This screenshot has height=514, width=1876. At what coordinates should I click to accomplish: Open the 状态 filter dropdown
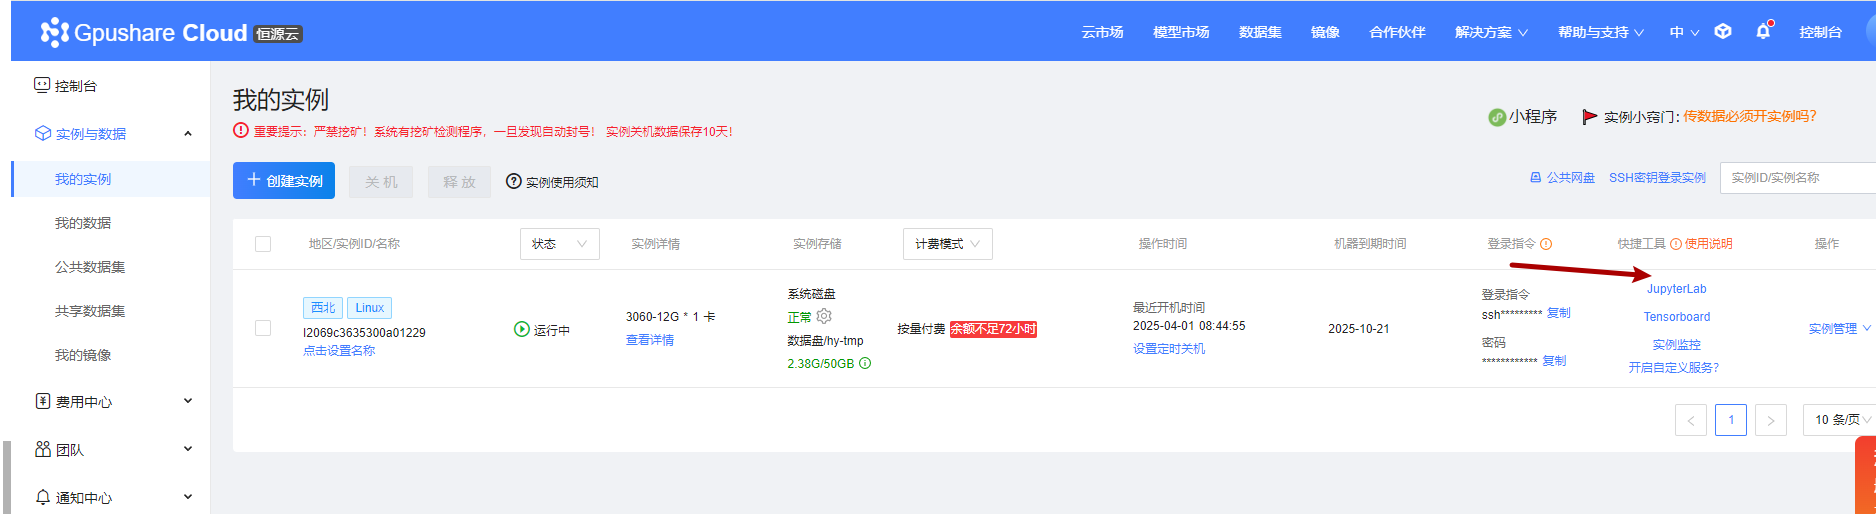(559, 244)
